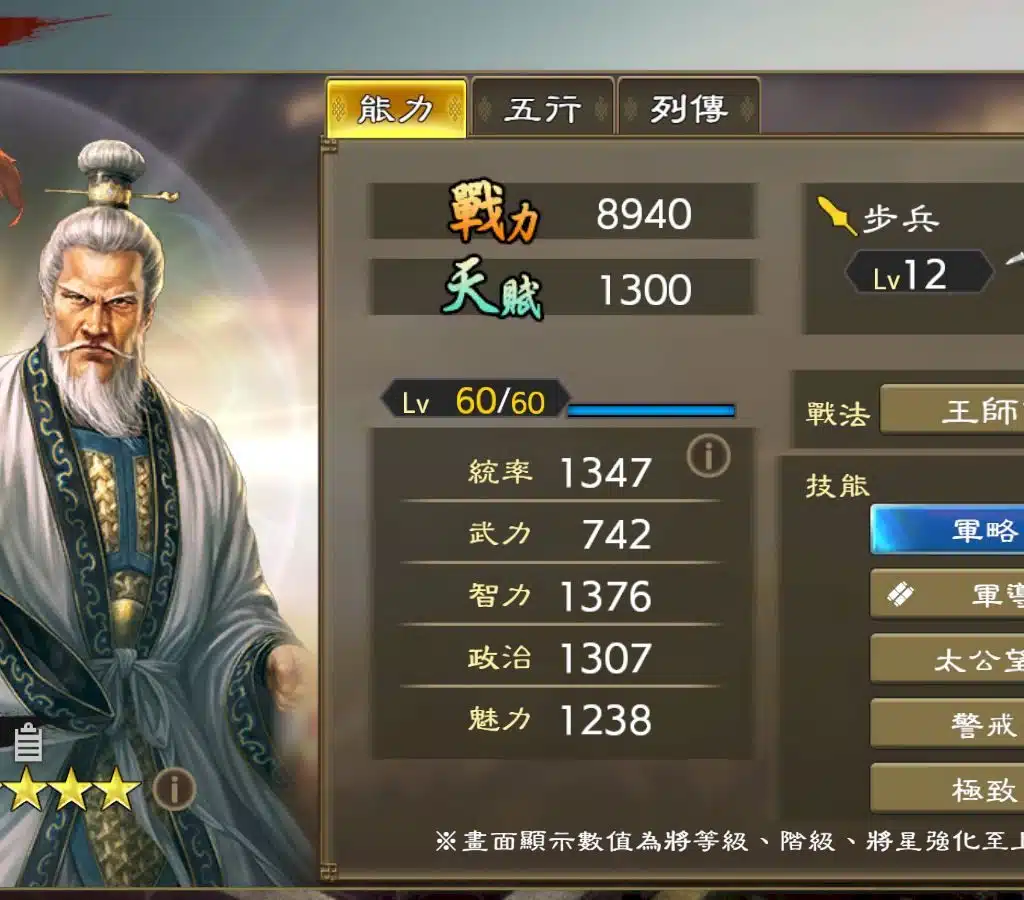The width and height of the screenshot is (1024, 900).
Task: Open stats info icon beside 統率
Action: pos(708,455)
